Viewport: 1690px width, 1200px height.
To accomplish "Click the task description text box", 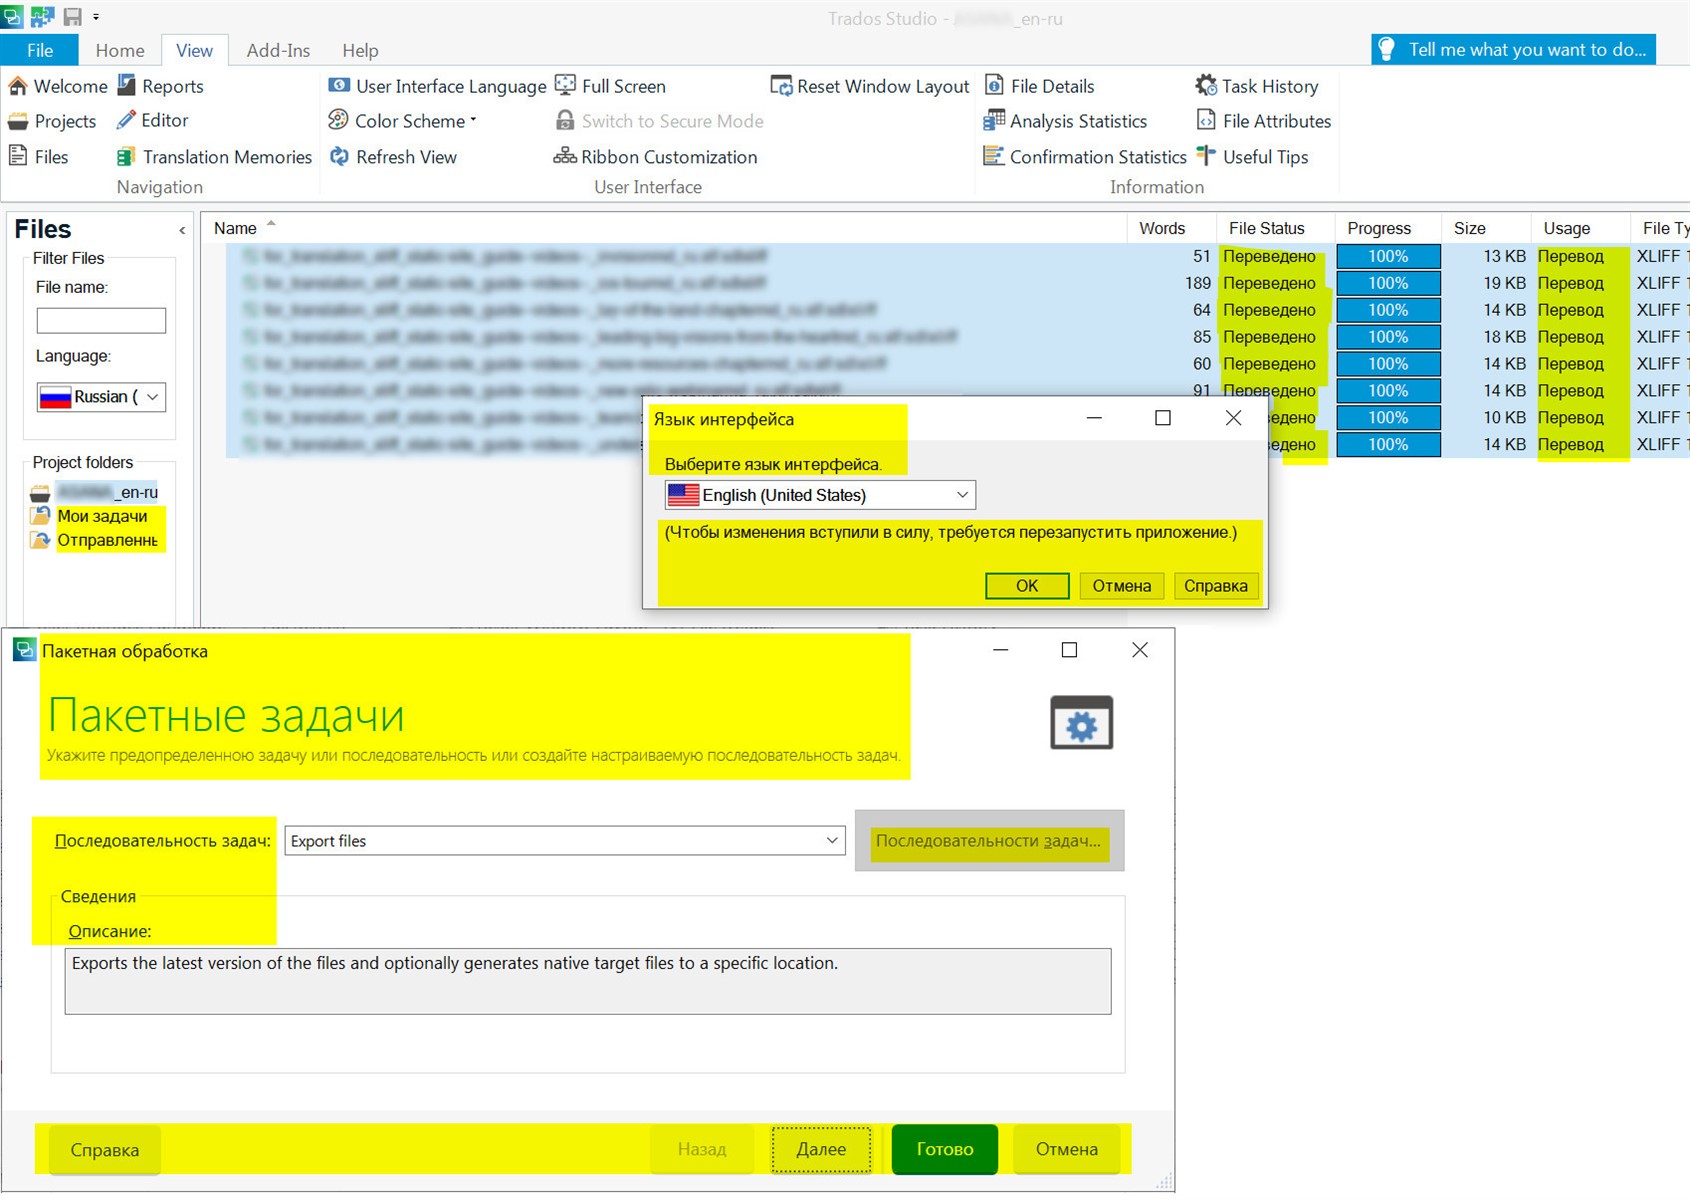I will [x=588, y=981].
